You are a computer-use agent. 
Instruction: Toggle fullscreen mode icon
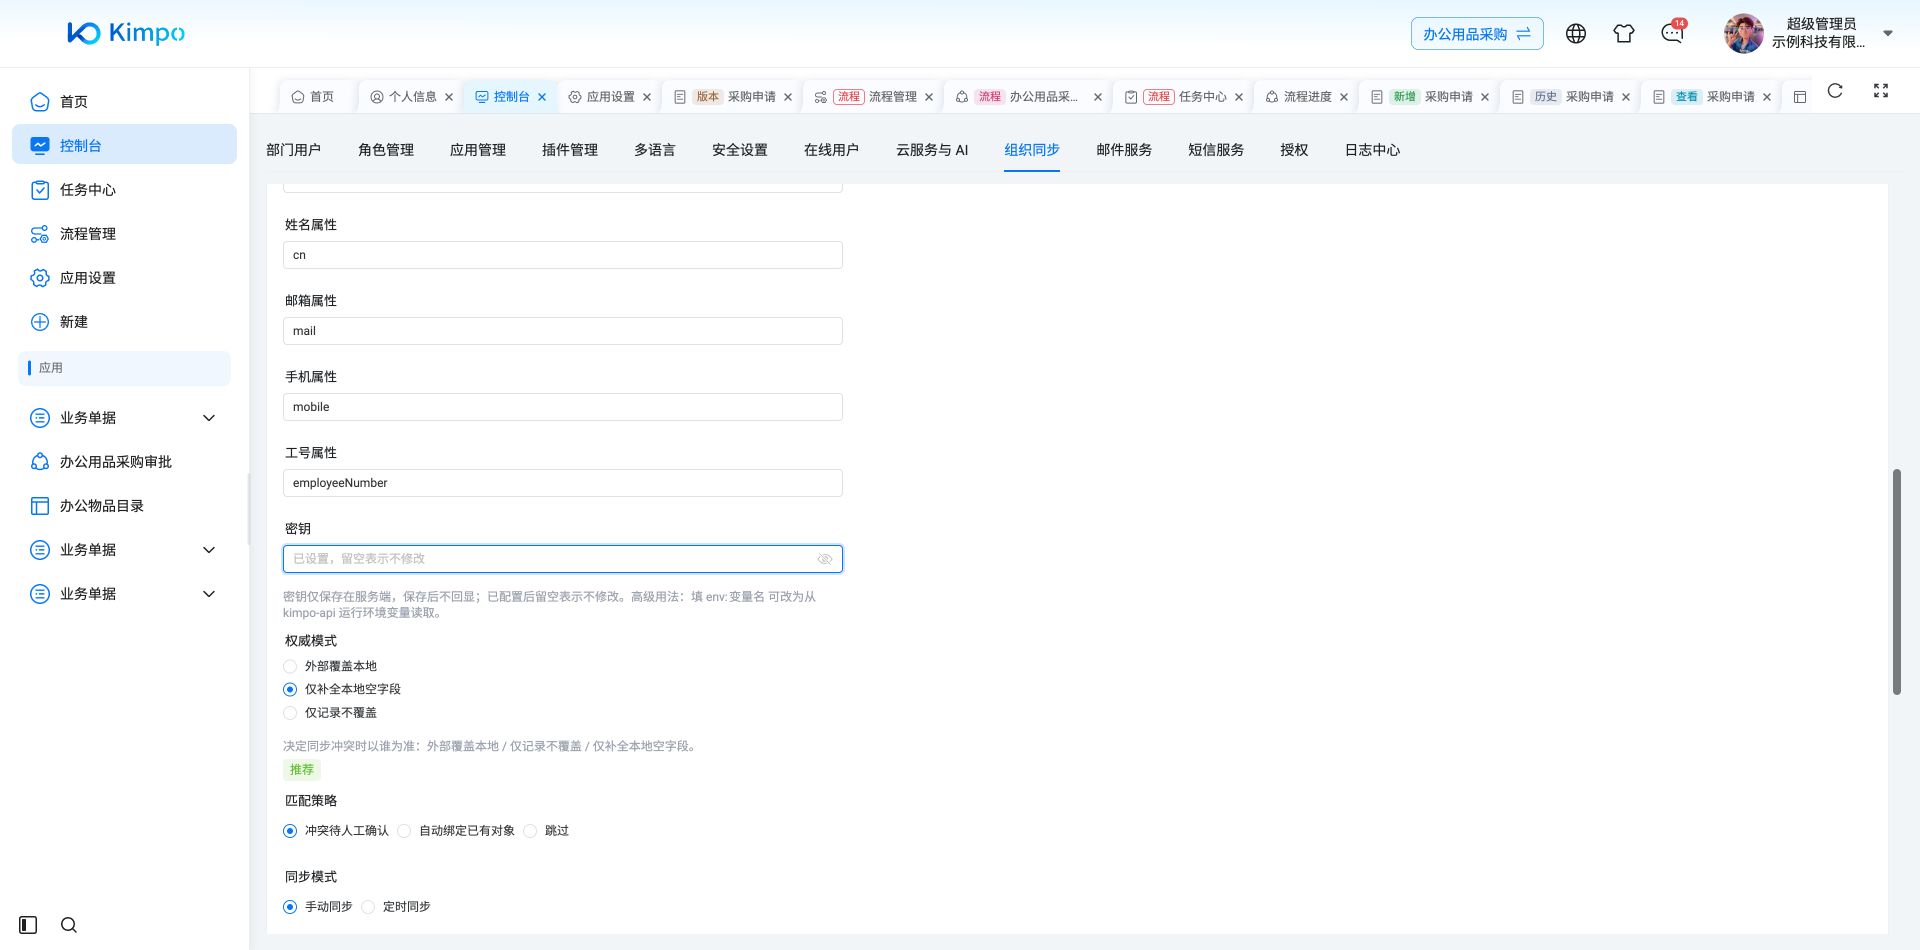pyautogui.click(x=1881, y=90)
